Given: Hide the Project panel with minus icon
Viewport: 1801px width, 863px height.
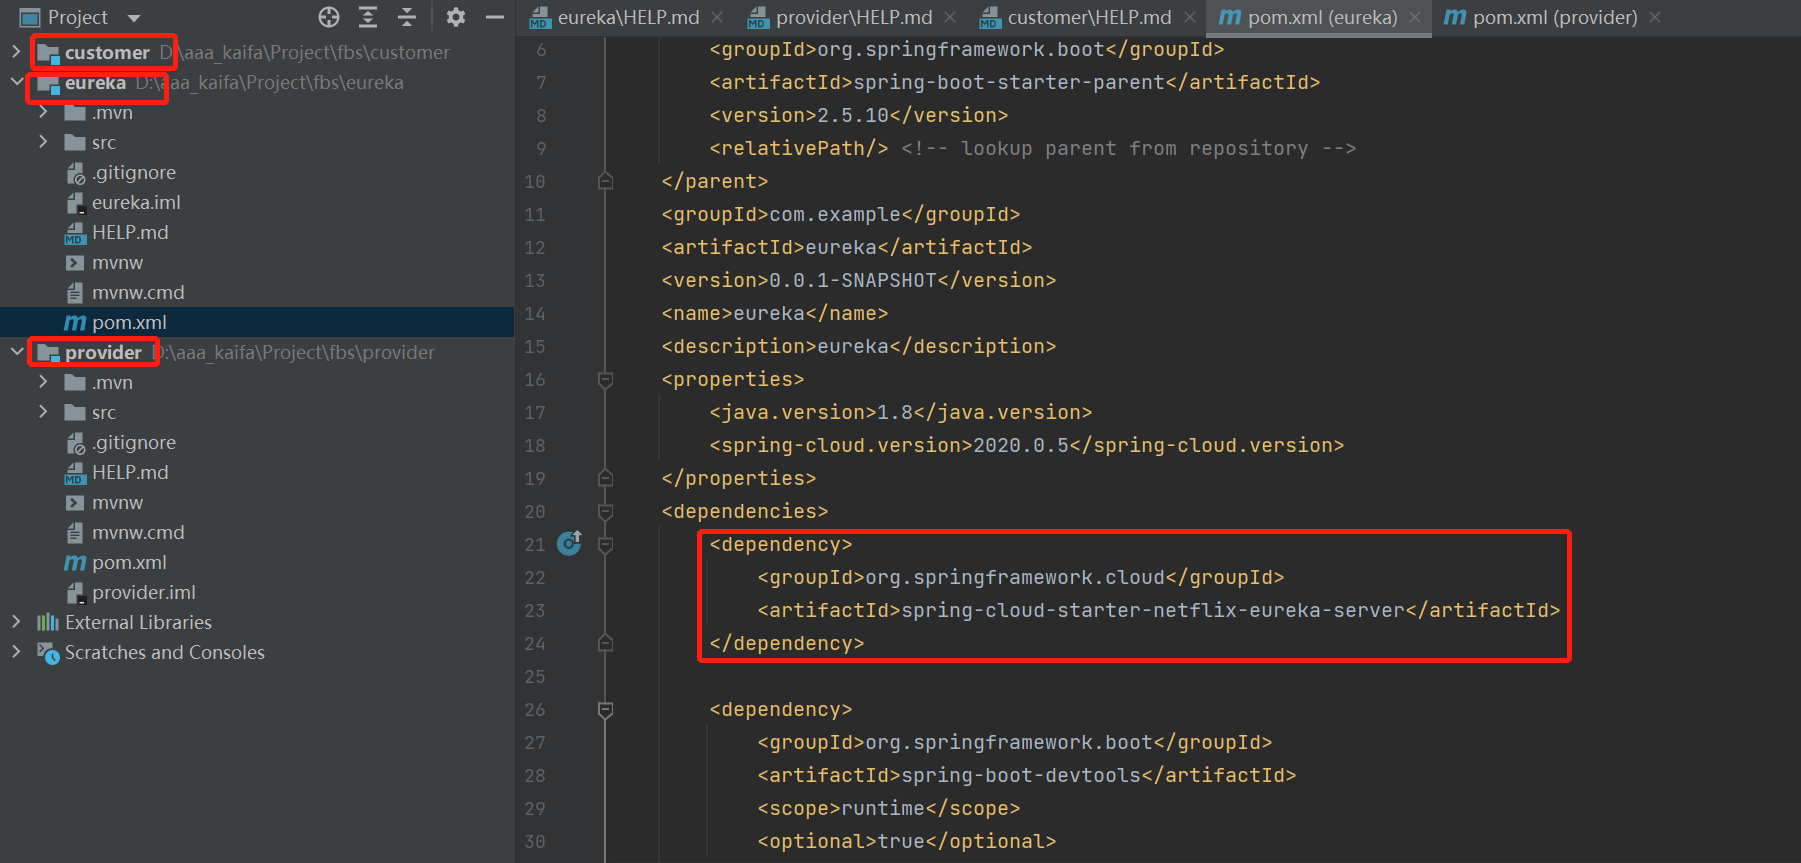Looking at the screenshot, I should click(x=495, y=17).
